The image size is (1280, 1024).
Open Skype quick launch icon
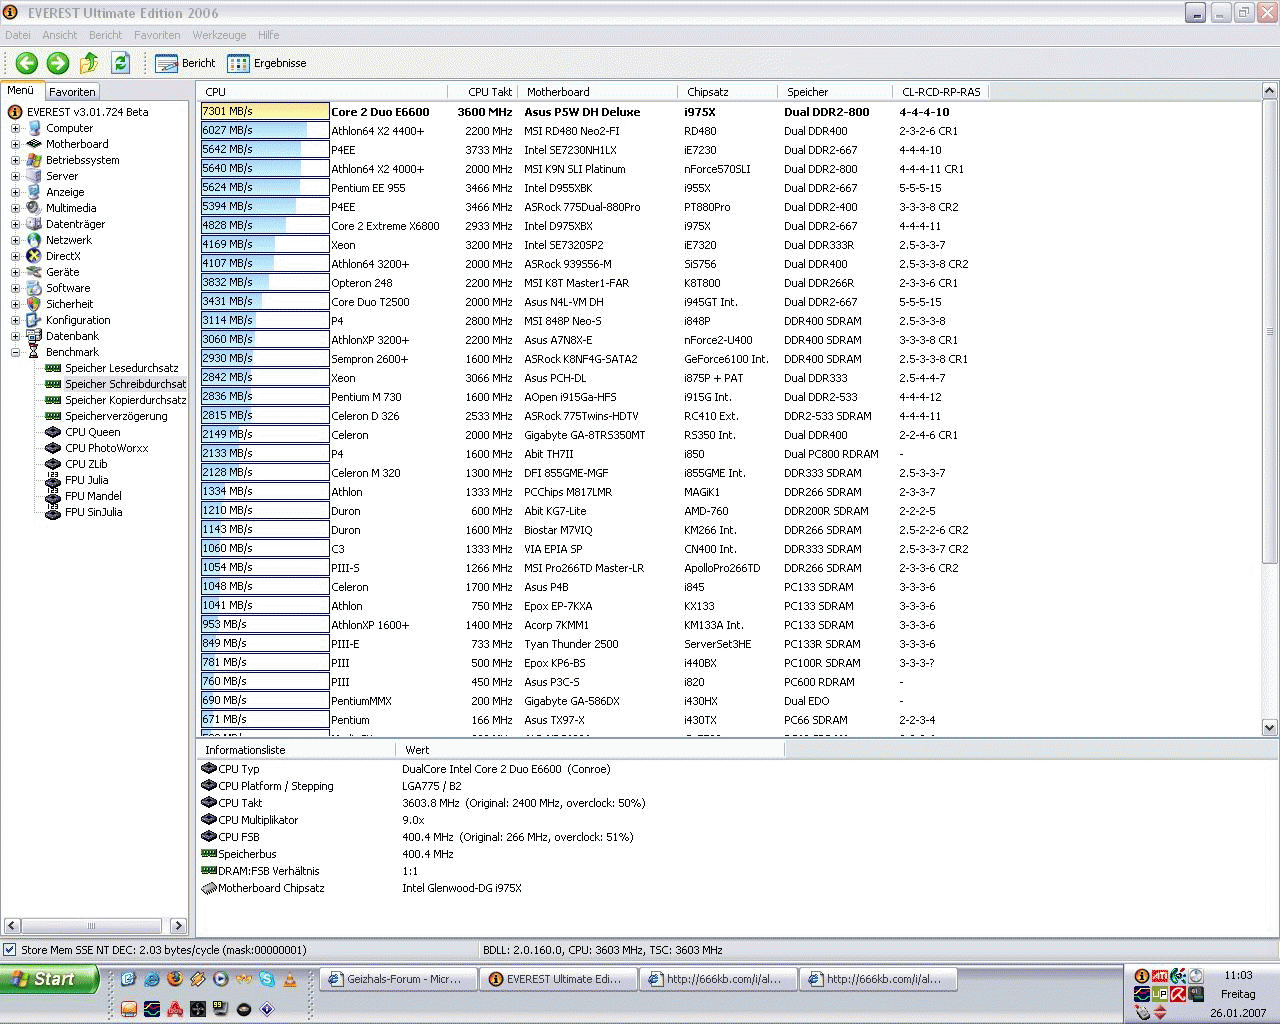point(267,979)
